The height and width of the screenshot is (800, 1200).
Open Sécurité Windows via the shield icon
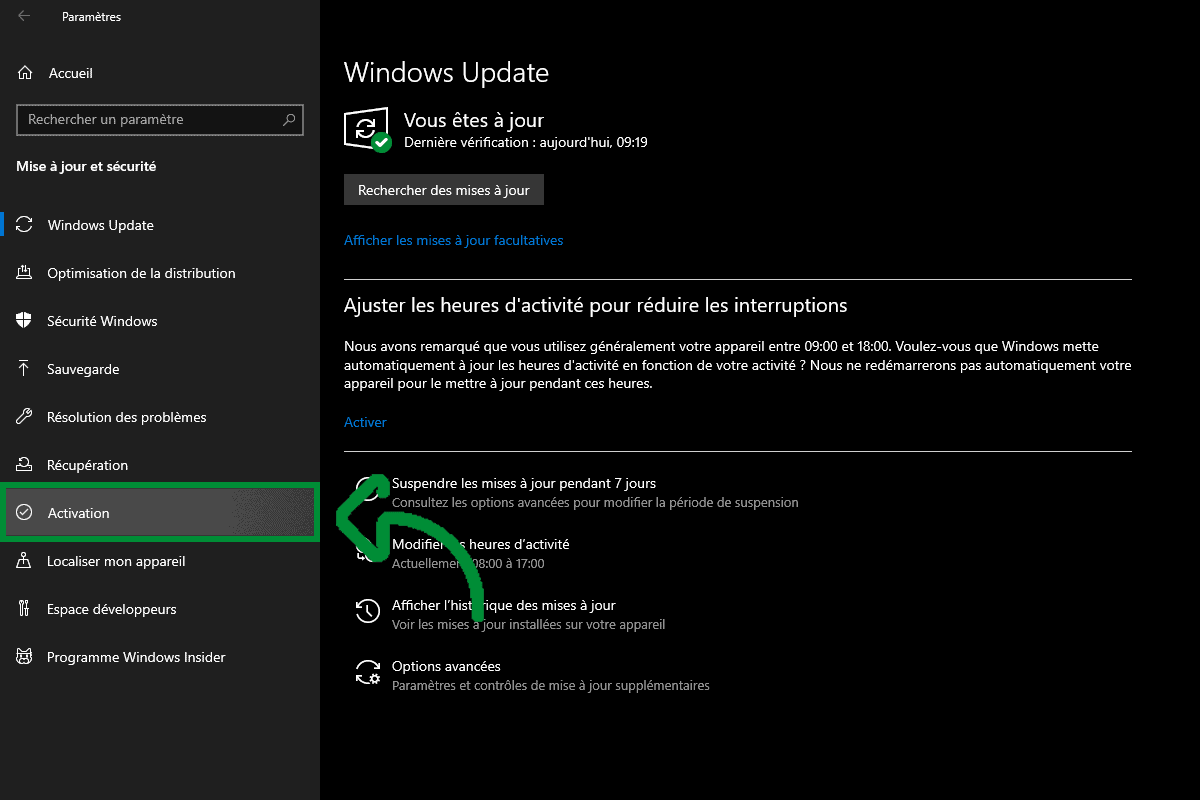(26, 321)
